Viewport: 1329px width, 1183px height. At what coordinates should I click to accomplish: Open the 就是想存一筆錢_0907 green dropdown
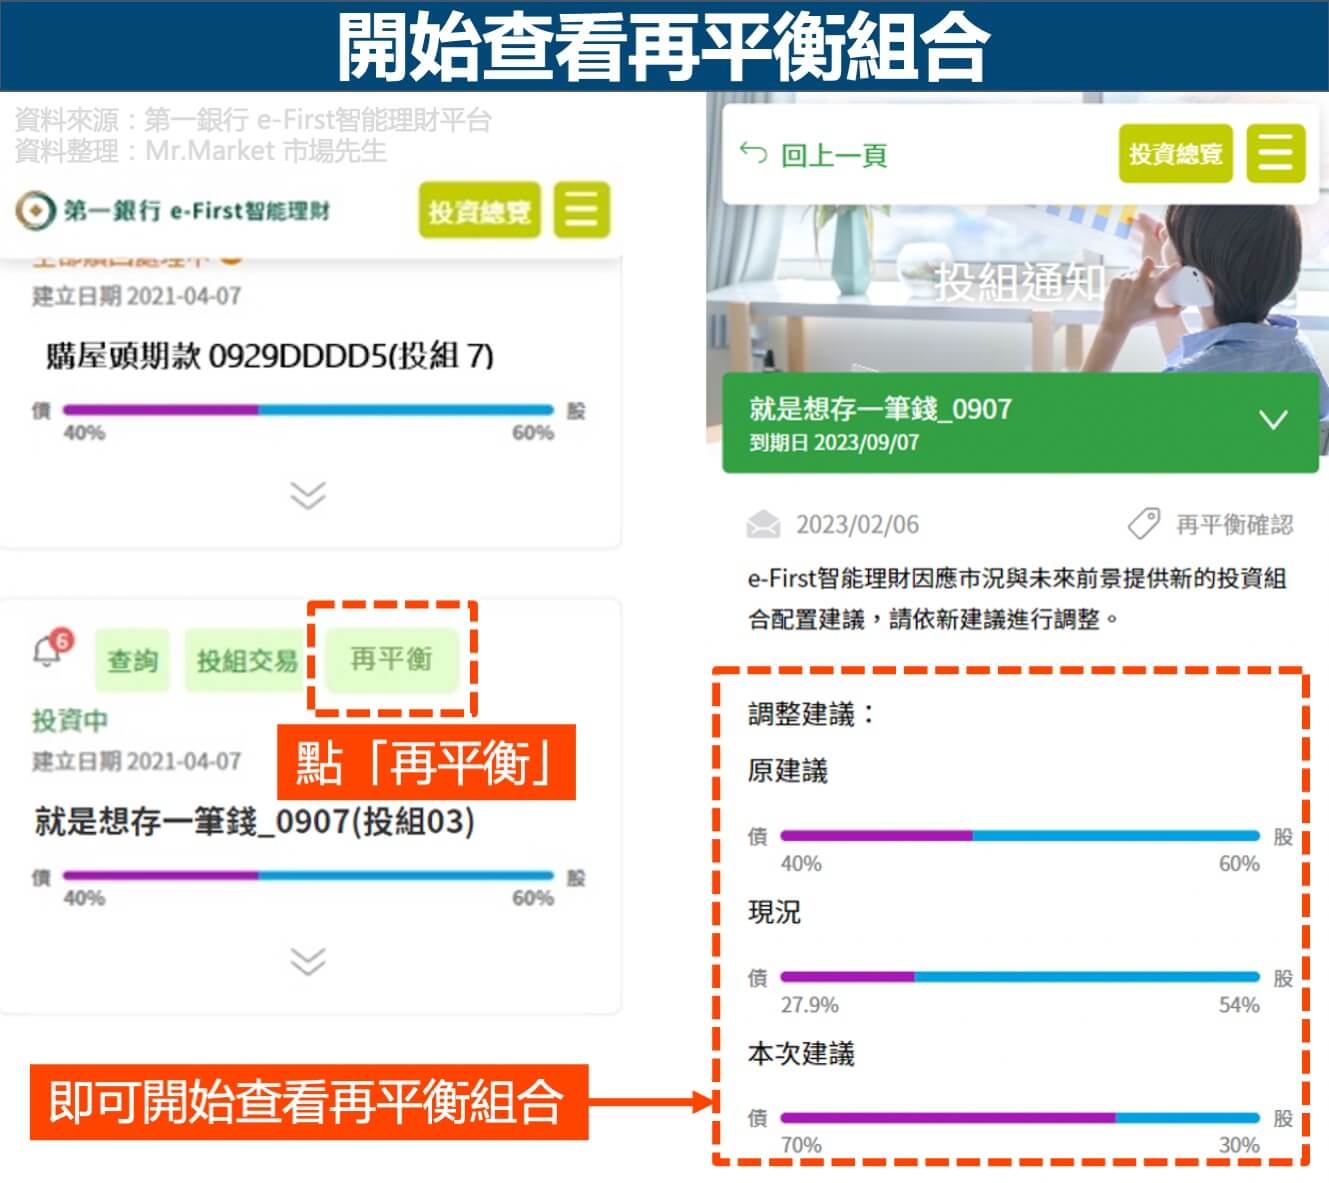coord(1021,422)
